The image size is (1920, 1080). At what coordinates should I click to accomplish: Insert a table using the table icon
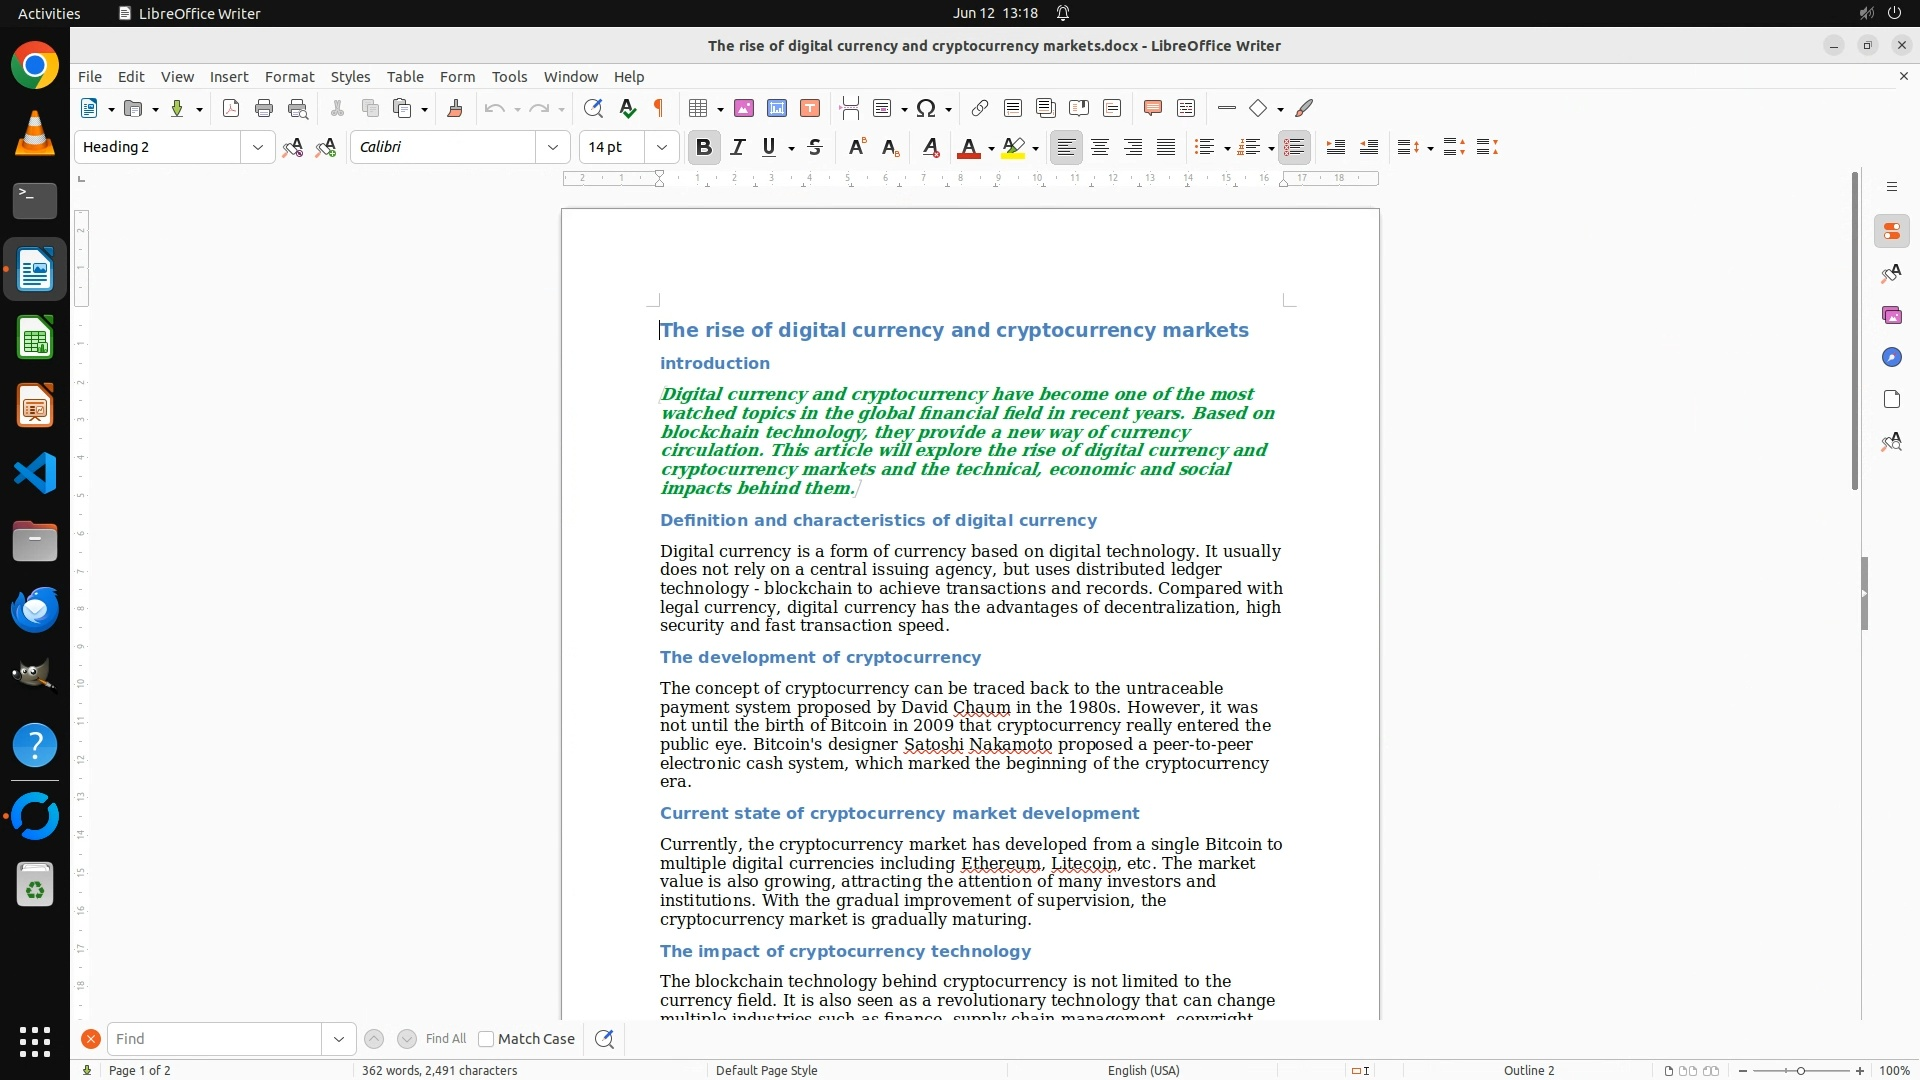[x=699, y=109]
